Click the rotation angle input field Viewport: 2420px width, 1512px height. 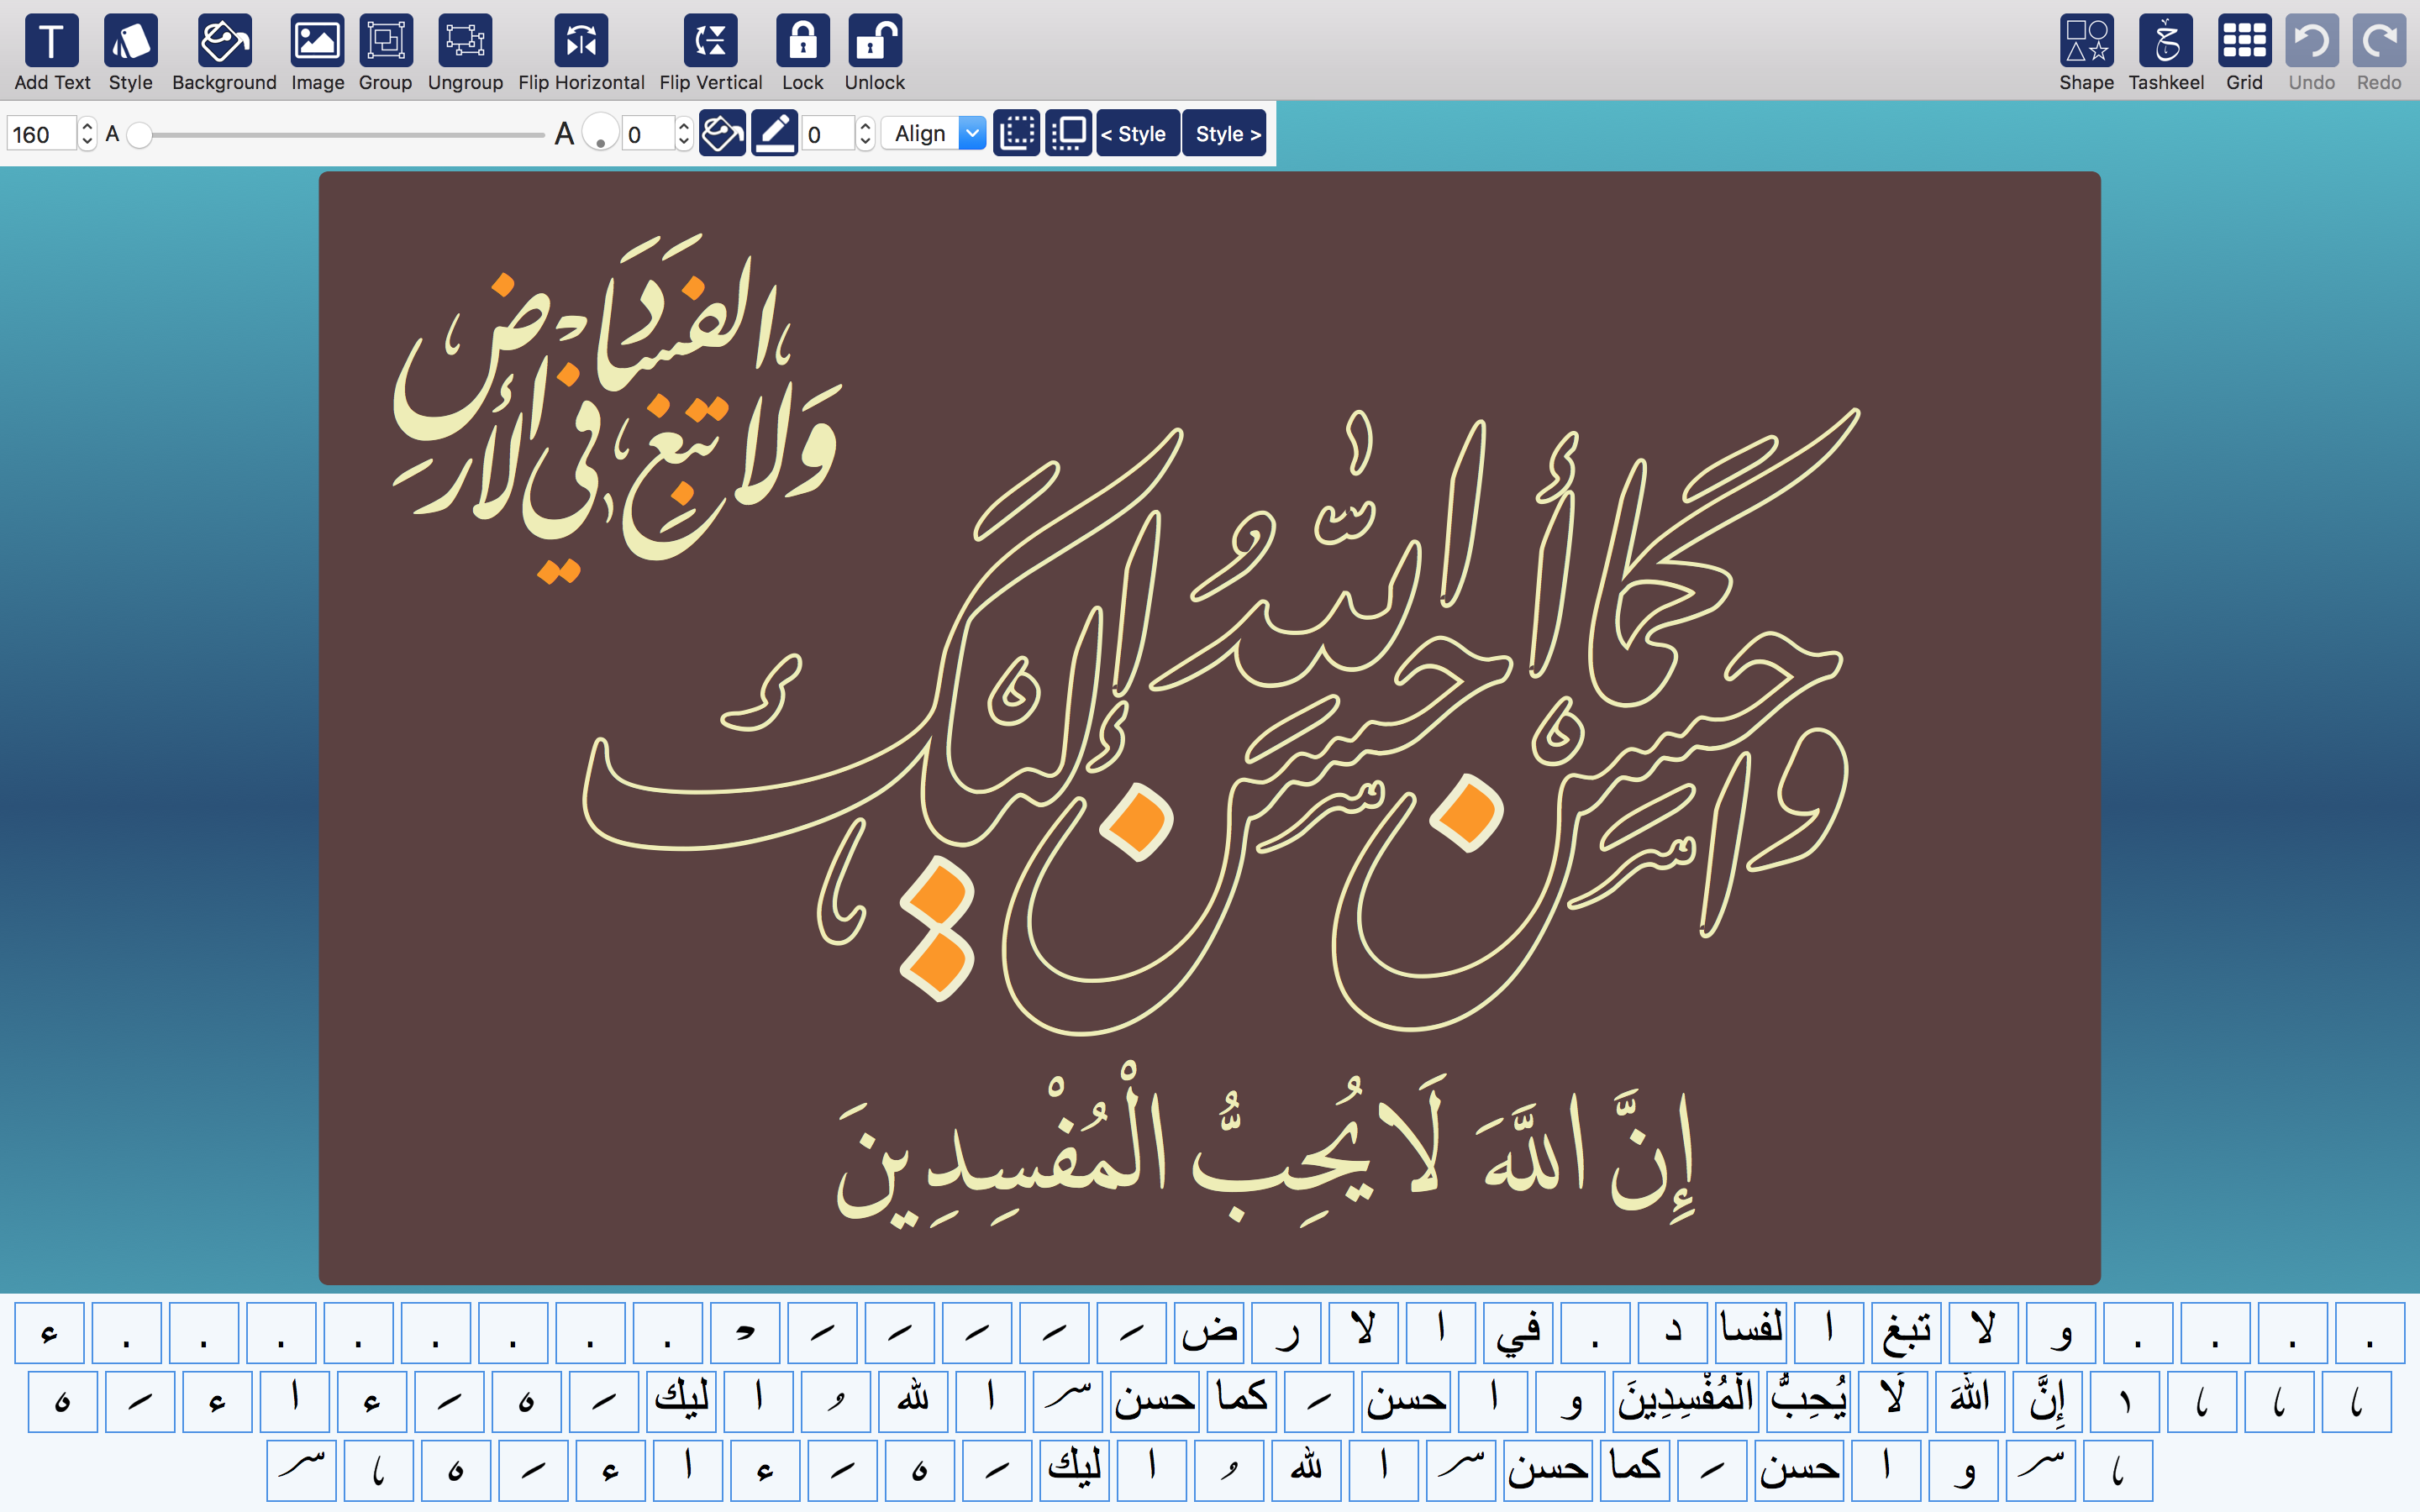click(647, 134)
